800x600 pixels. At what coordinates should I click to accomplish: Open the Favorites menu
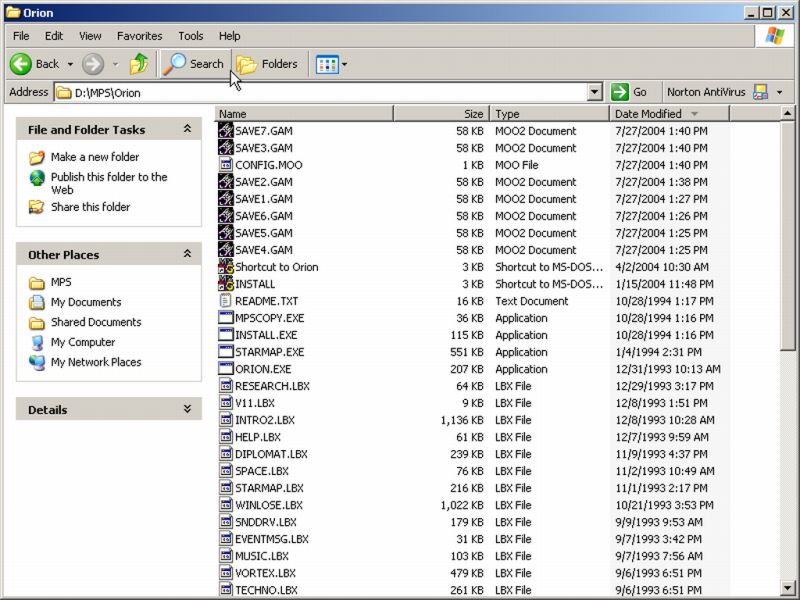click(x=139, y=36)
